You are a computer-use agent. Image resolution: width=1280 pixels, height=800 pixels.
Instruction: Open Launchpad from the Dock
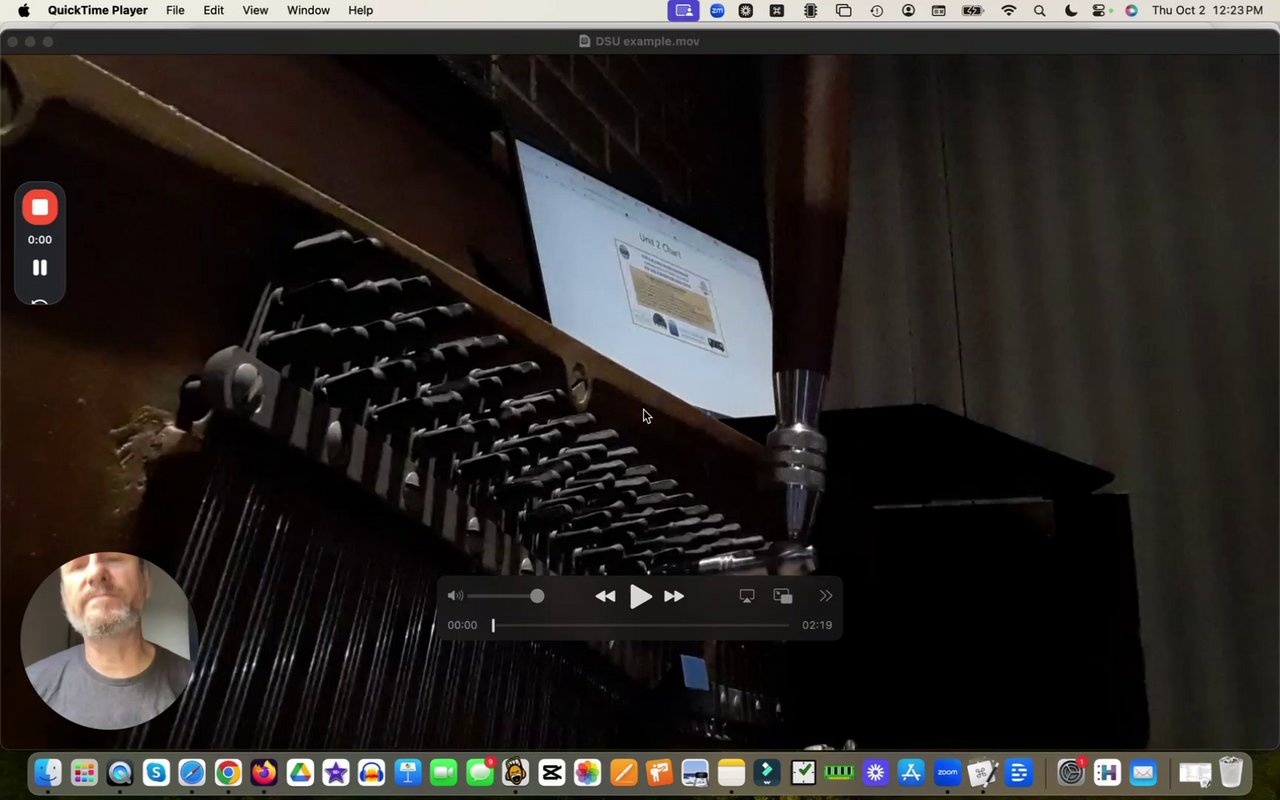(x=84, y=772)
